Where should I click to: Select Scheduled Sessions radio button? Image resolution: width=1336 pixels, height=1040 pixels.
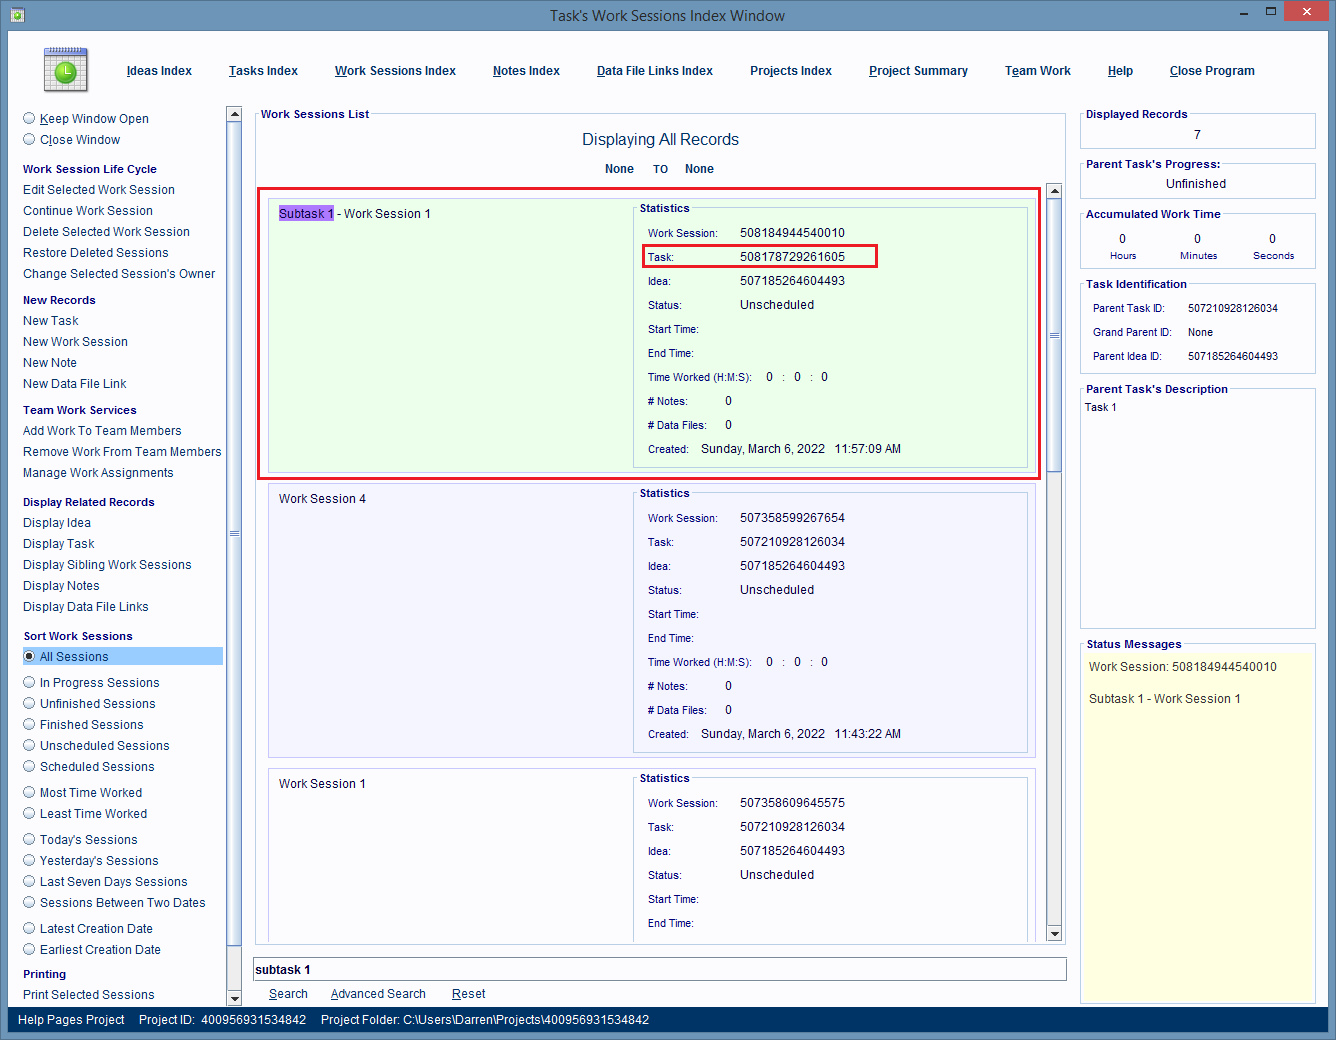[x=29, y=766]
